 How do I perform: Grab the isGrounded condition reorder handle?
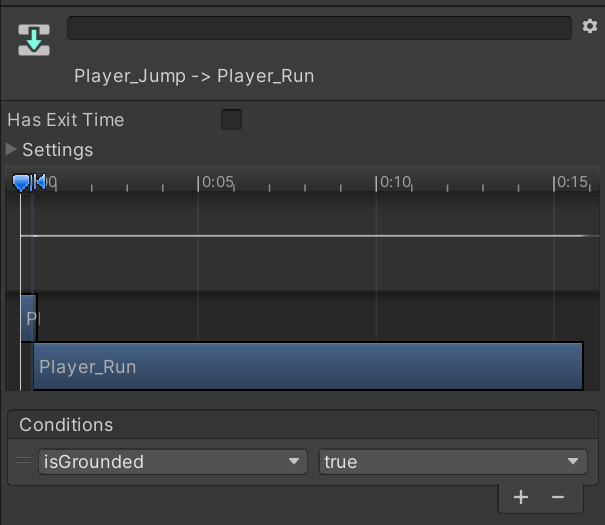pyautogui.click(x=23, y=461)
